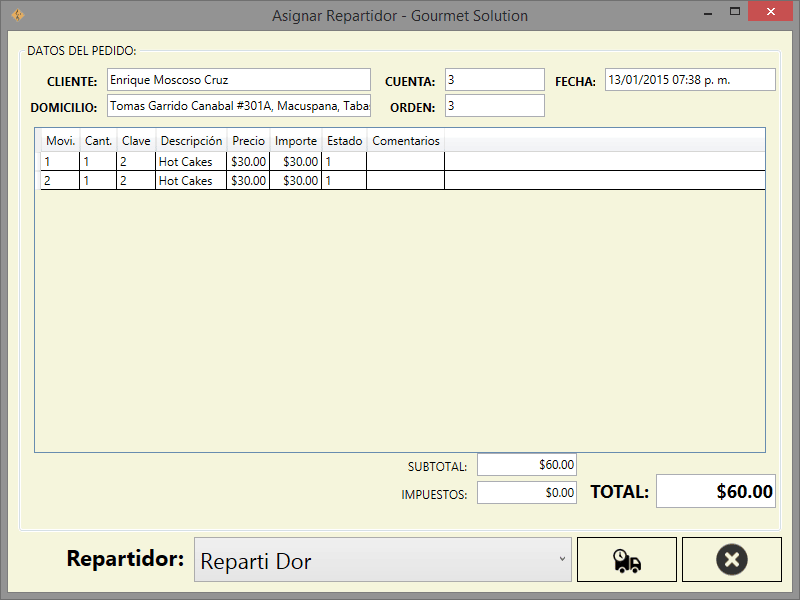Open the Repartidor dropdown list
The image size is (800, 600).
pyautogui.click(x=381, y=560)
